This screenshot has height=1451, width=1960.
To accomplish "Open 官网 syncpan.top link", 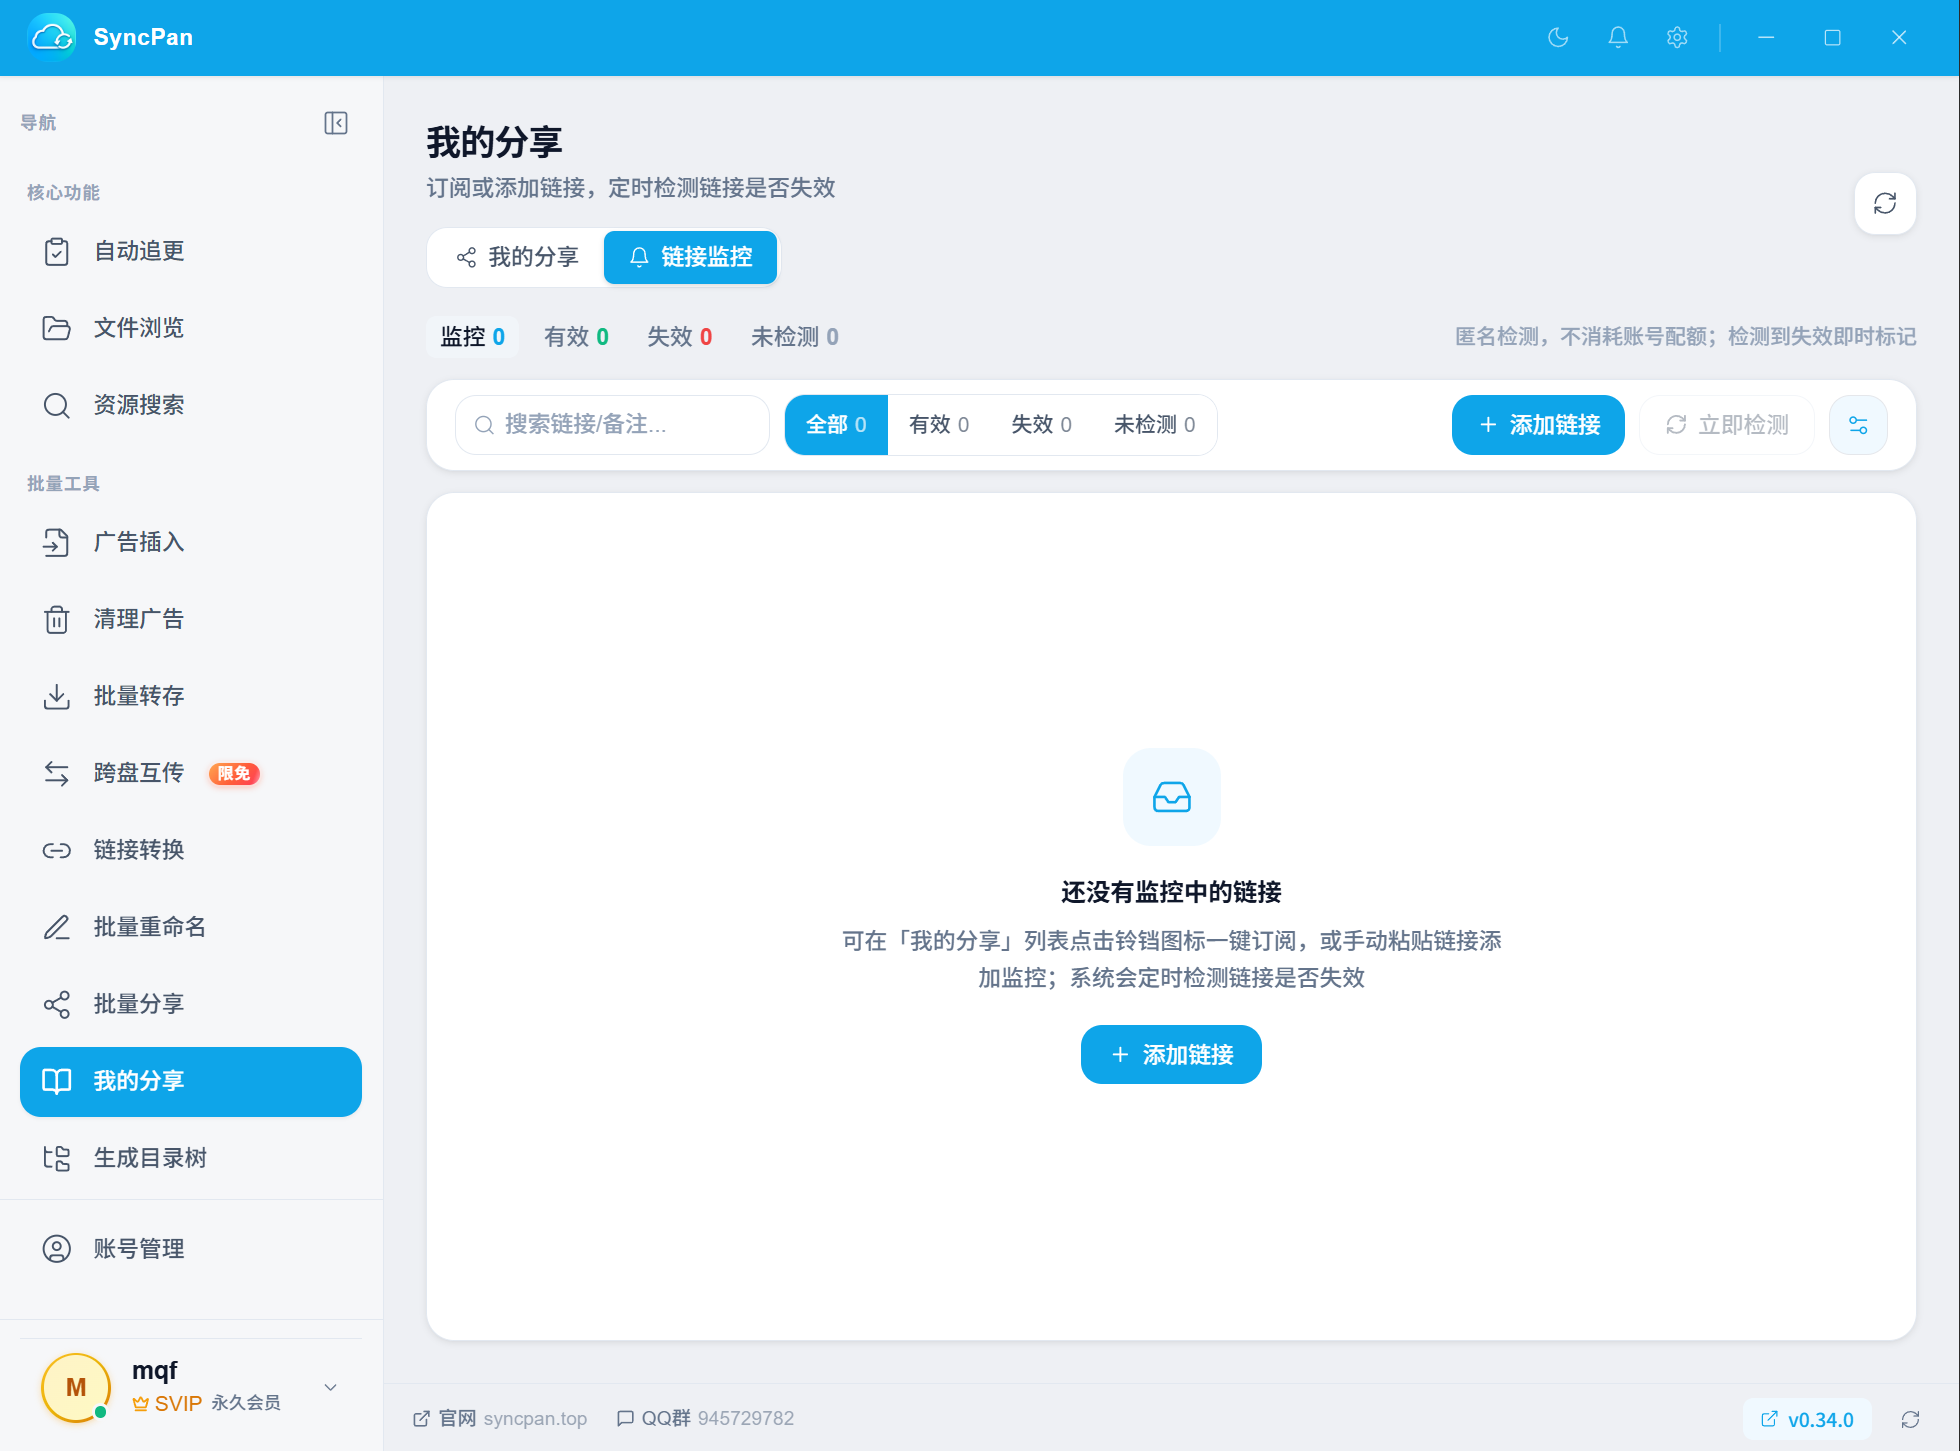I will [500, 1419].
